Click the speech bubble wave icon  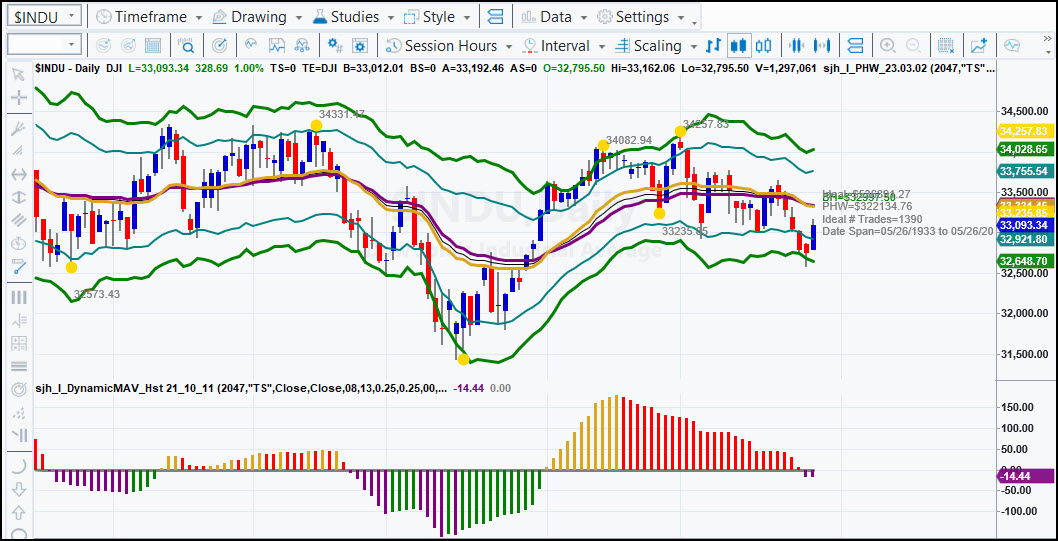(x=1012, y=46)
